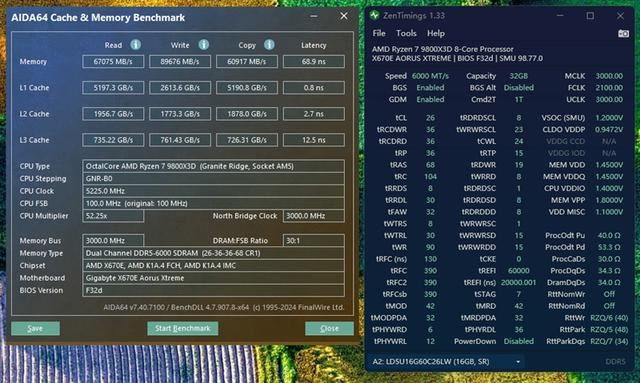This screenshot has height=383, width=640.
Task: Take a ZenTimings screenshot with camera icon
Action: 623,33
